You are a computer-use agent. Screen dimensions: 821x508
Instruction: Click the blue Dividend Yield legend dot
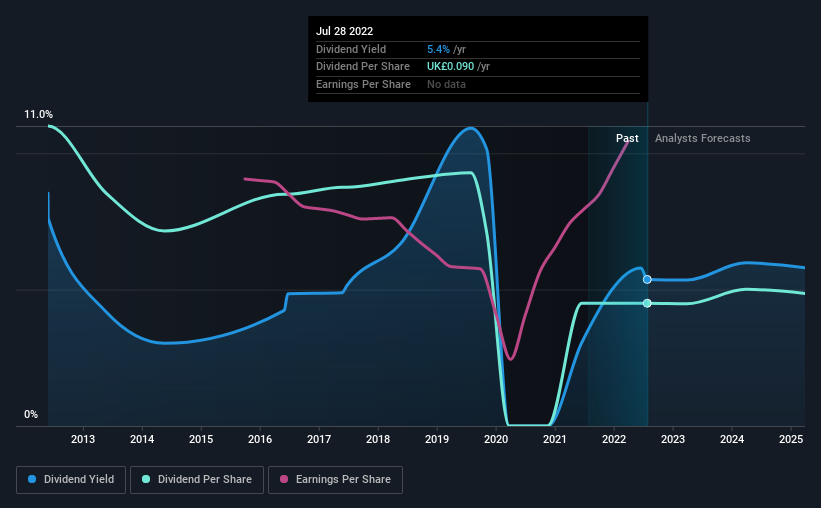click(x=32, y=479)
